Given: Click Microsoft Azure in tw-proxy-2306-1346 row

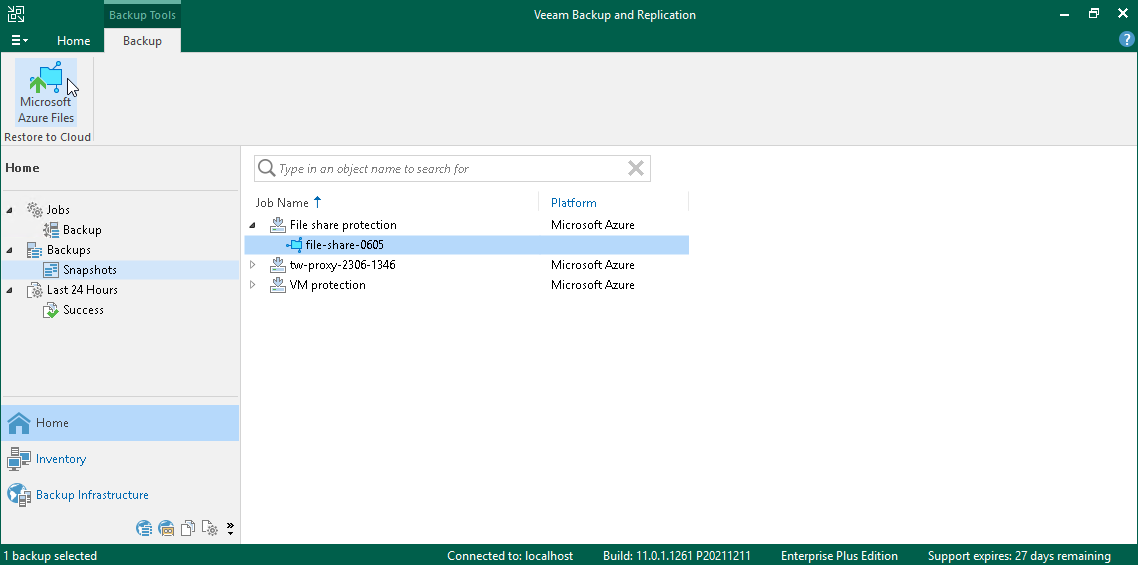Looking at the screenshot, I should coord(592,265).
